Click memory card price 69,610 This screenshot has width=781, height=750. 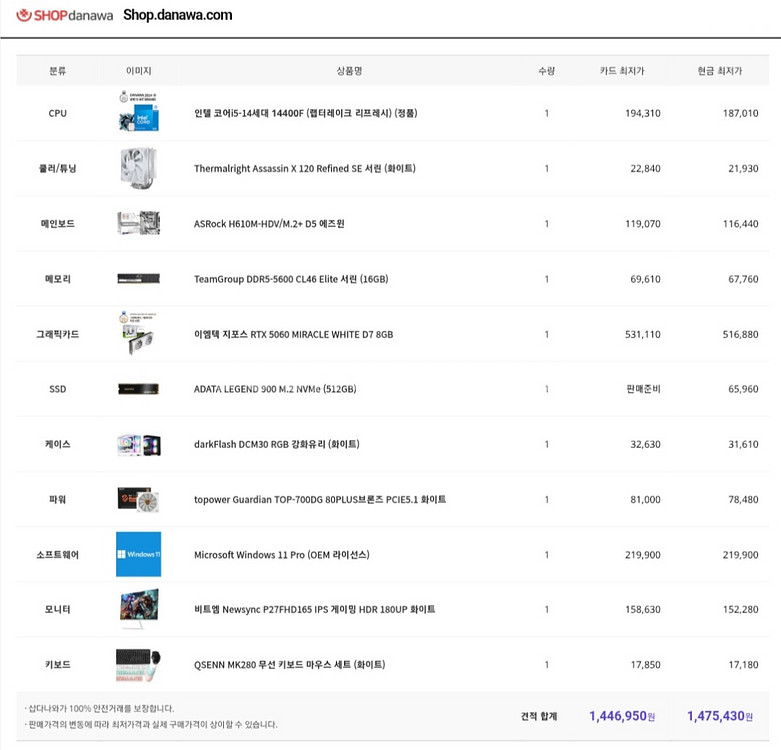[645, 279]
